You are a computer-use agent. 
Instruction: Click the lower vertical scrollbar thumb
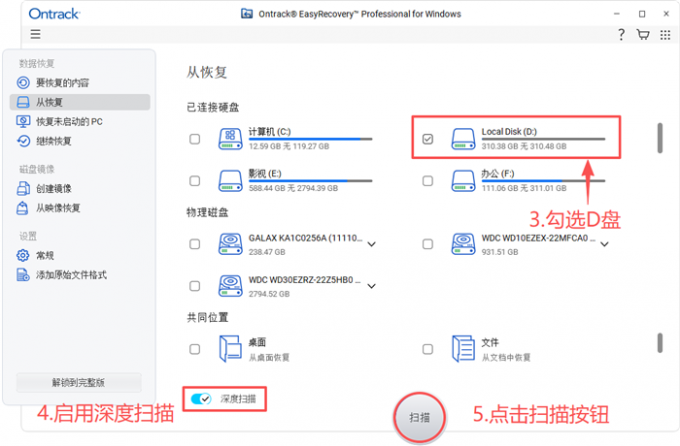(660, 343)
